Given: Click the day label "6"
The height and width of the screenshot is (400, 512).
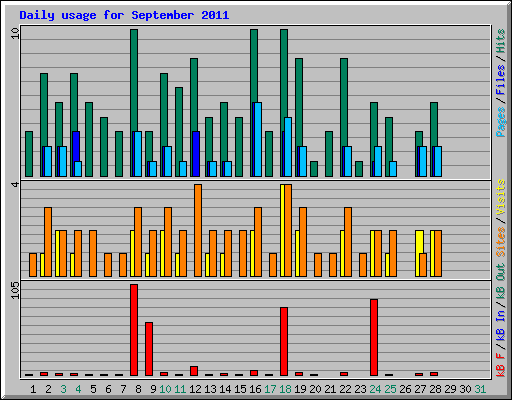Looking at the screenshot, I should tap(108, 389).
